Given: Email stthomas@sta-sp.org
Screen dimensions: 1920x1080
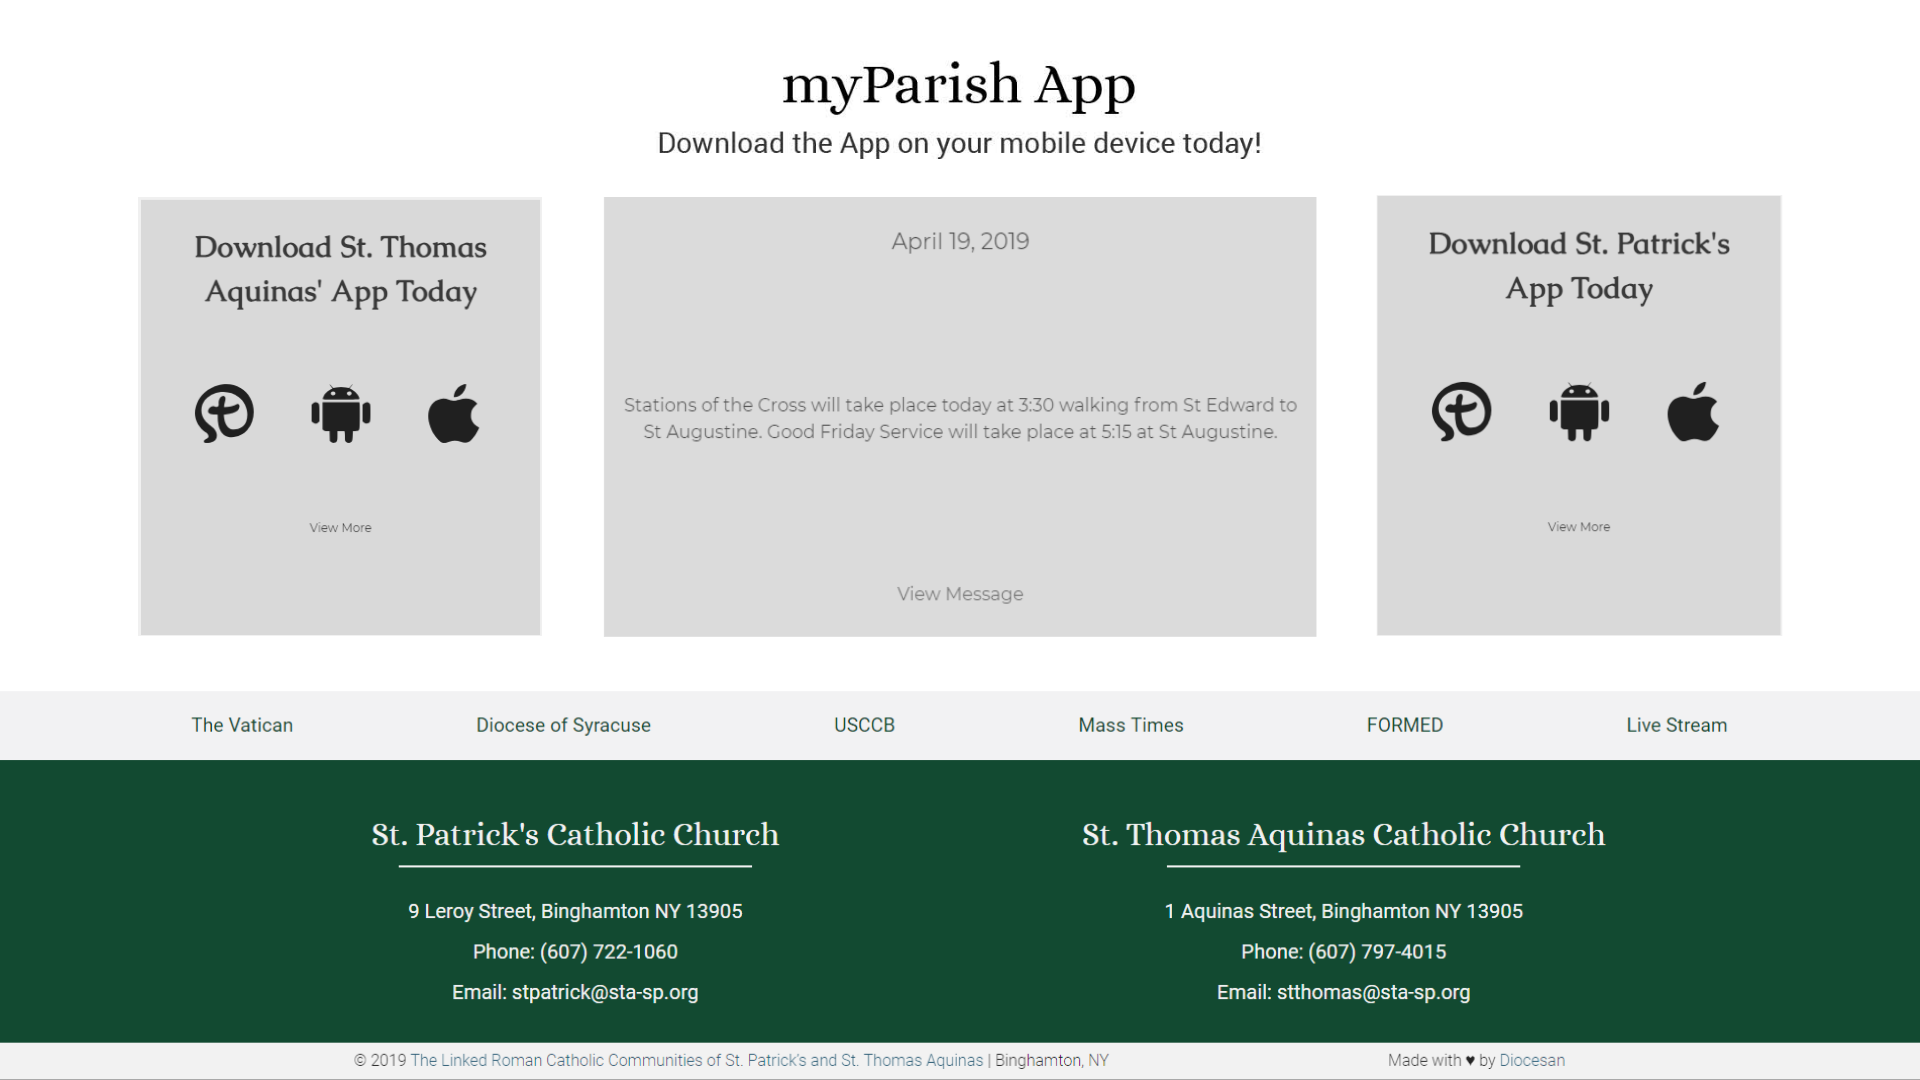Looking at the screenshot, I should pyautogui.click(x=1372, y=993).
